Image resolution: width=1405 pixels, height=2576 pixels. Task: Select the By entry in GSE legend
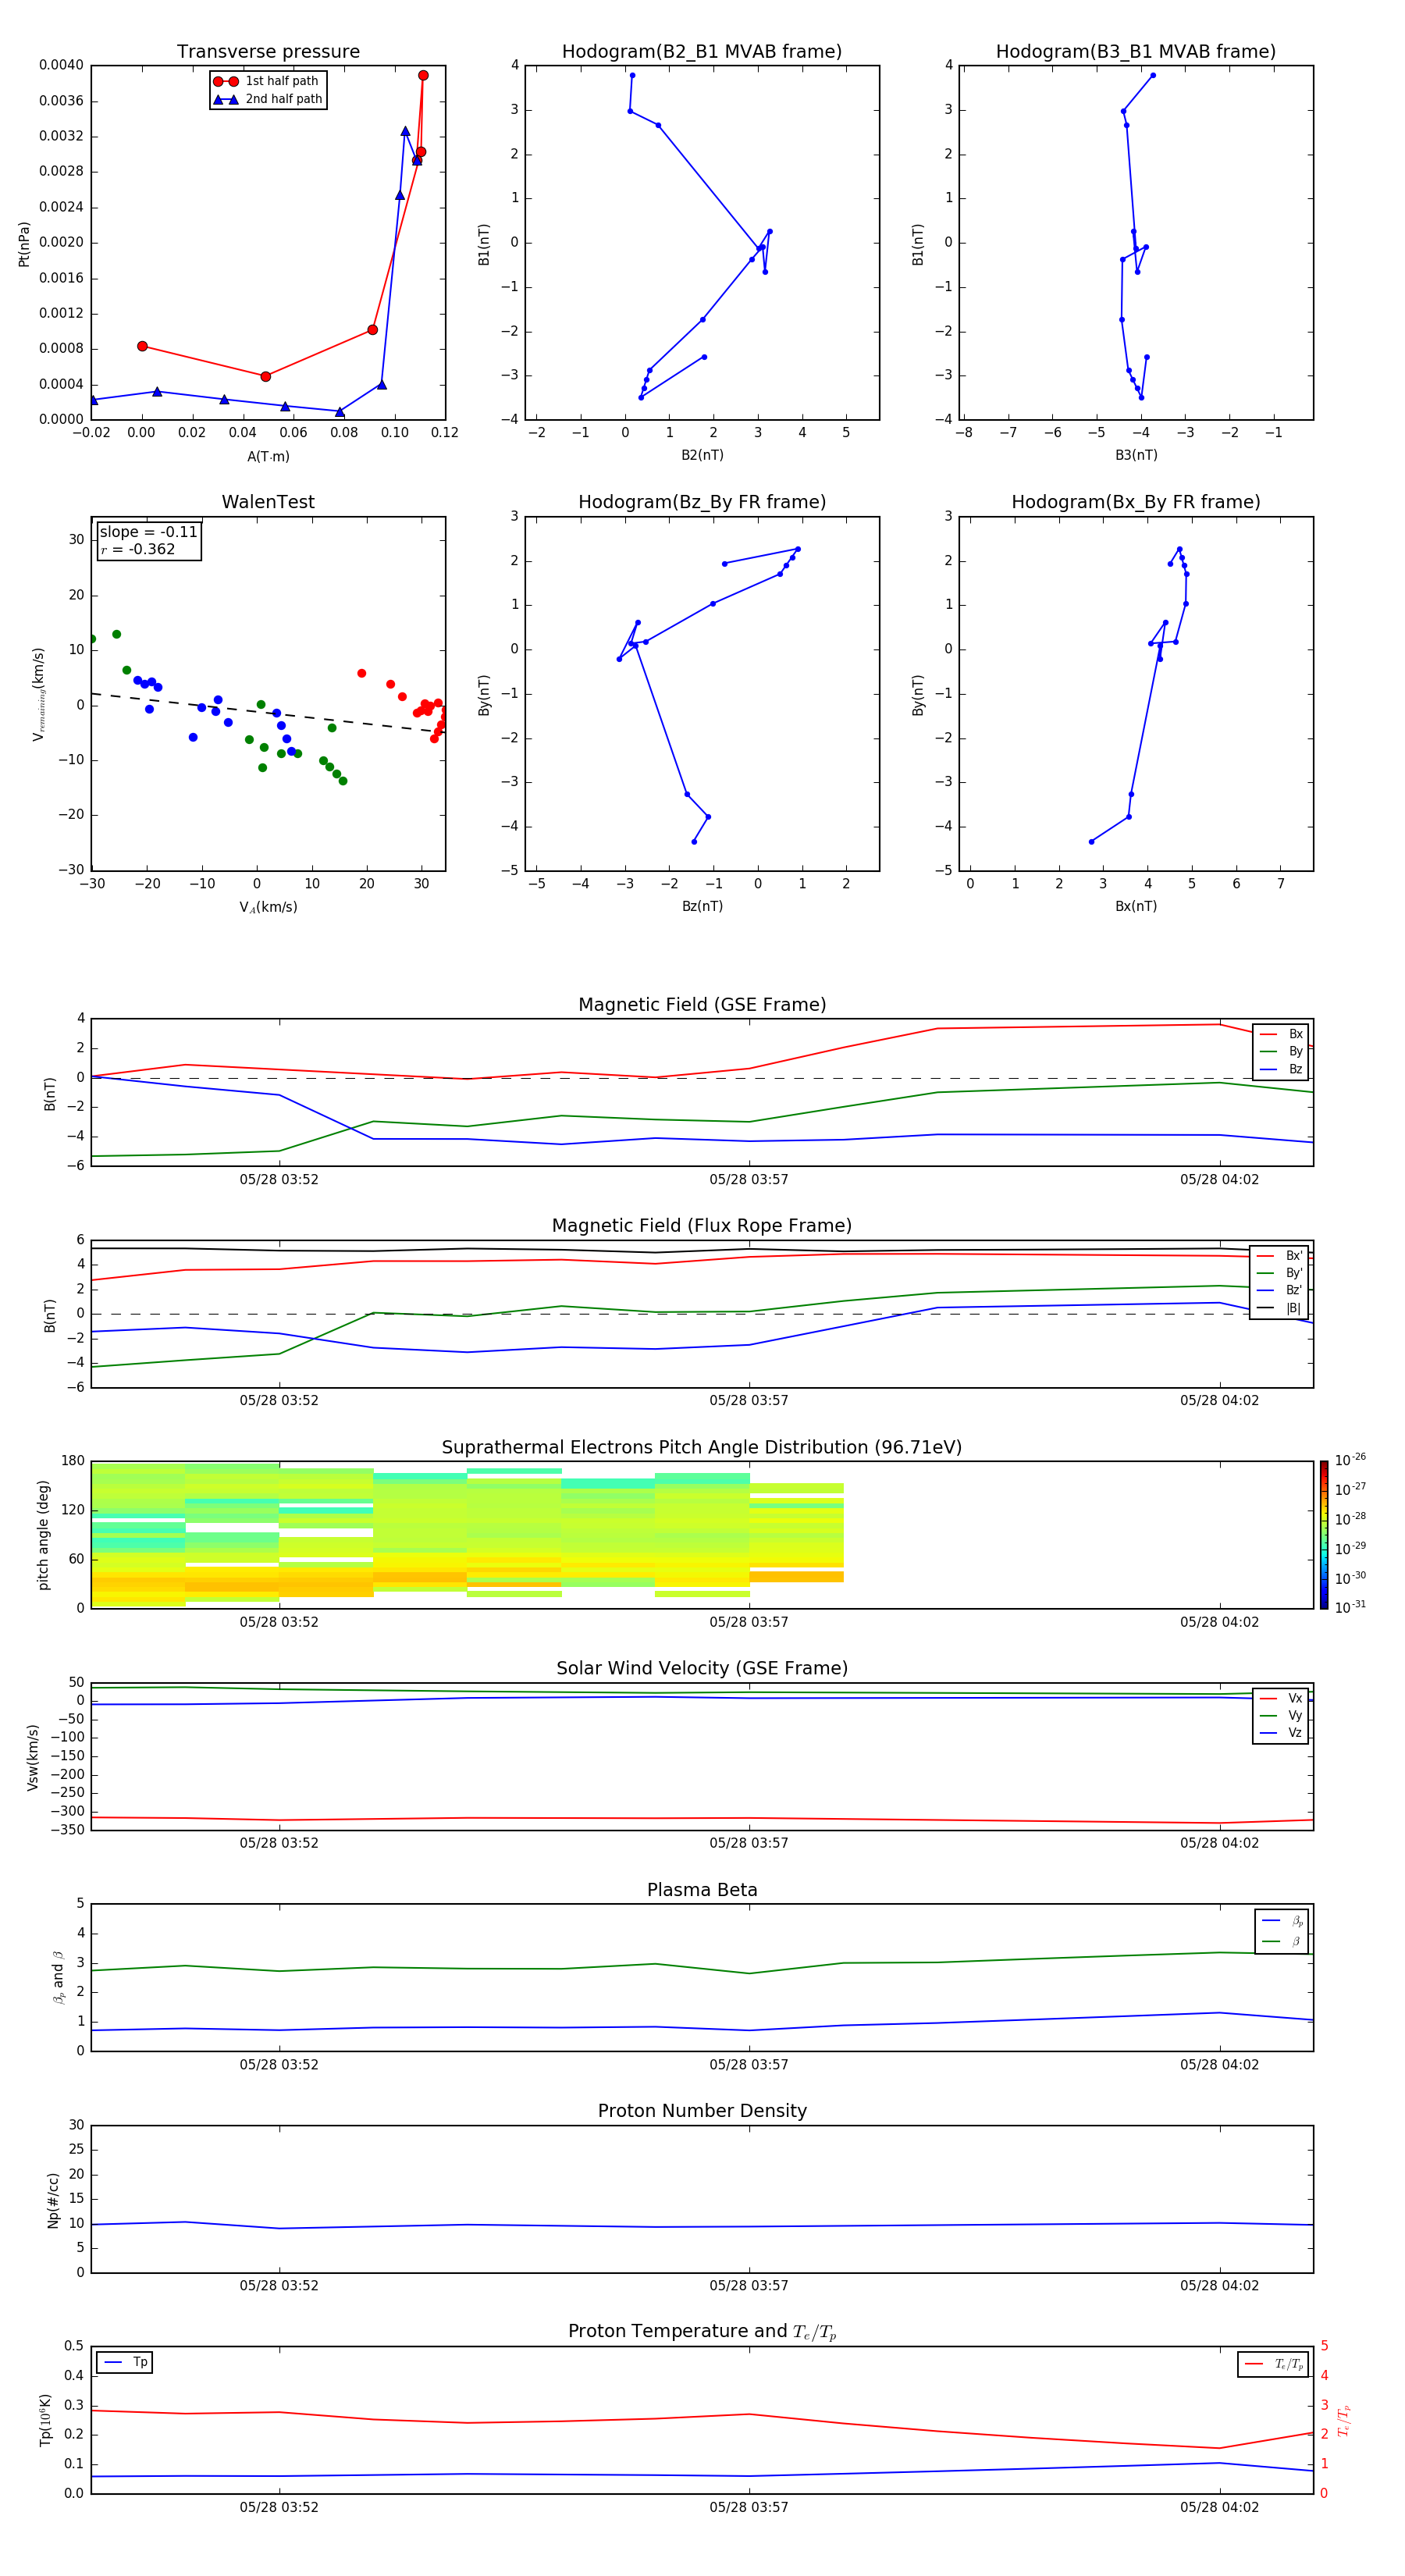pos(1281,1052)
